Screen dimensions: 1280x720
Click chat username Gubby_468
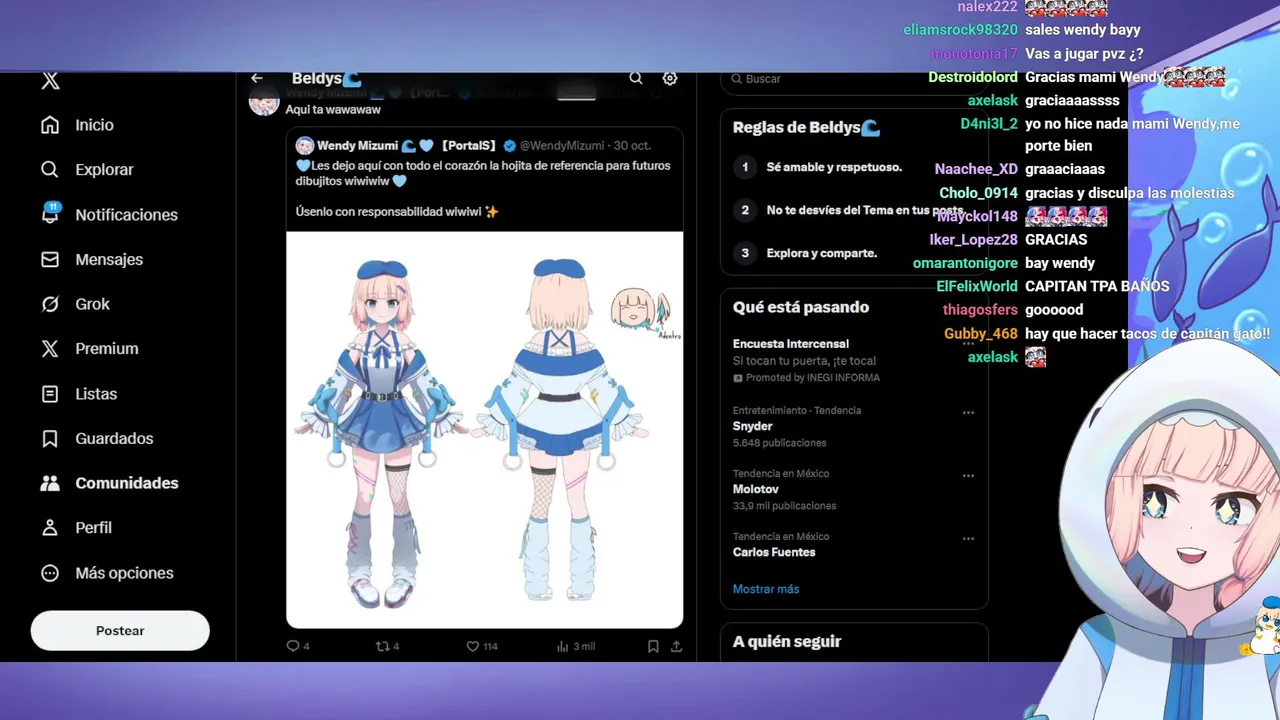click(x=981, y=334)
